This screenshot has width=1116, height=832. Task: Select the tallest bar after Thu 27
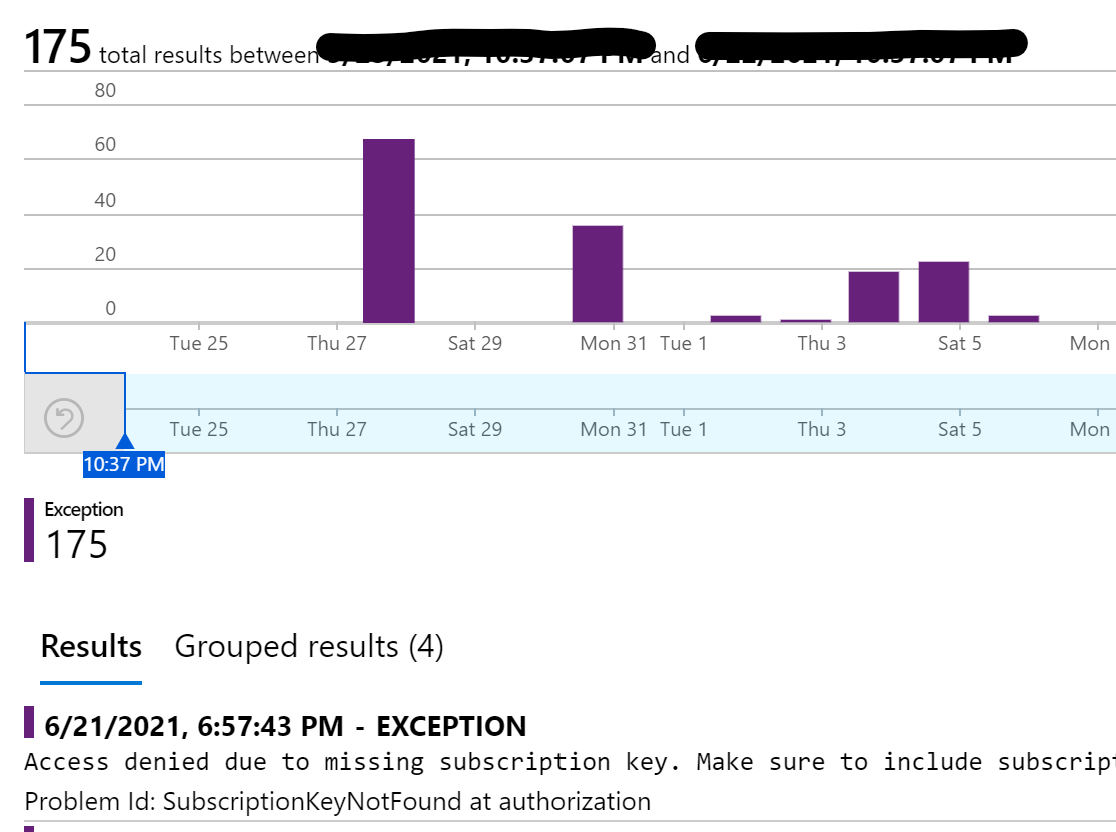tap(388, 231)
